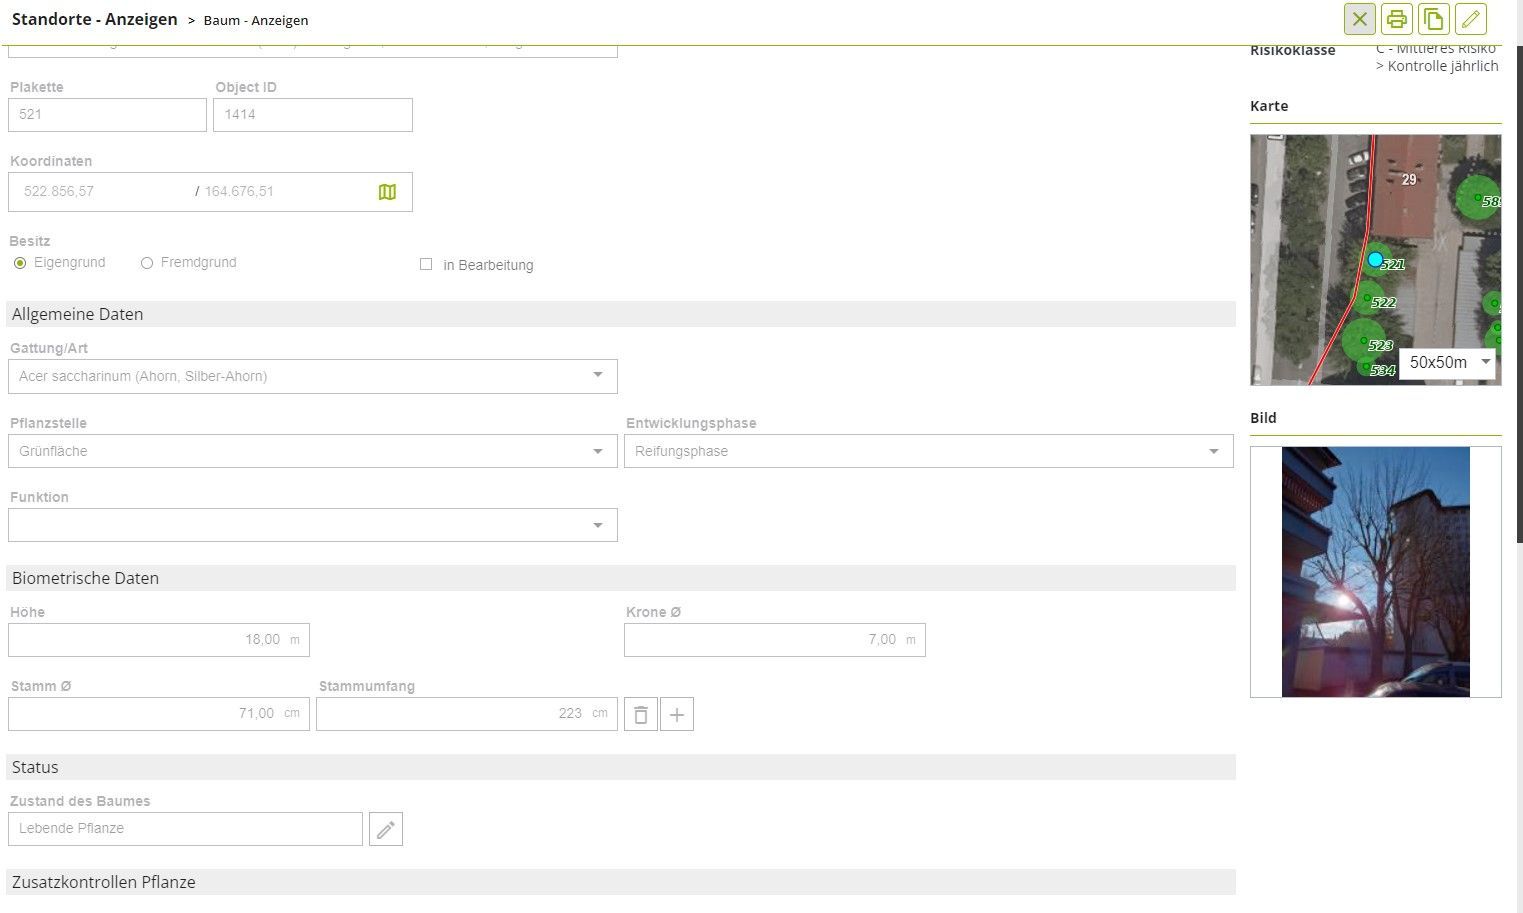1523x913 pixels.
Task: Click the Höhe input field
Action: point(158,640)
